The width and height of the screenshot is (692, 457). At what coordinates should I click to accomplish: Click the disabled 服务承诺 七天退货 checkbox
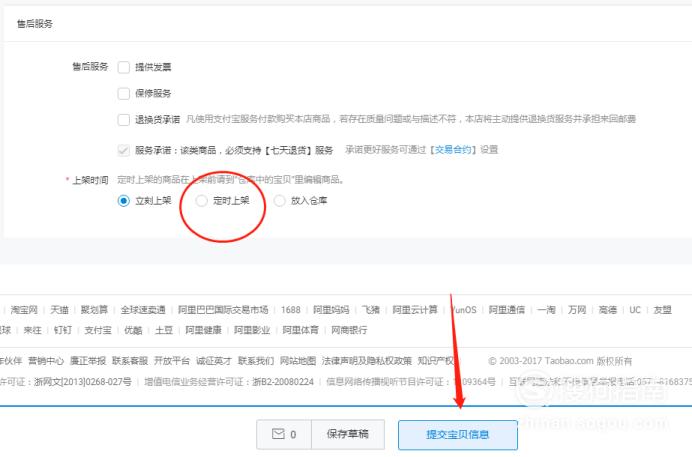[124, 150]
